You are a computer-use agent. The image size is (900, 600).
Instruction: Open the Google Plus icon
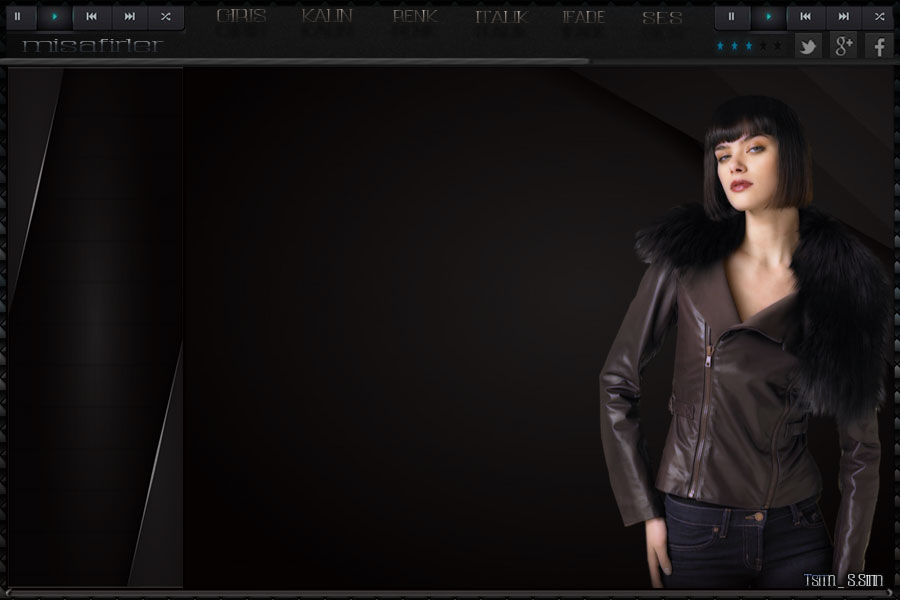pos(843,46)
